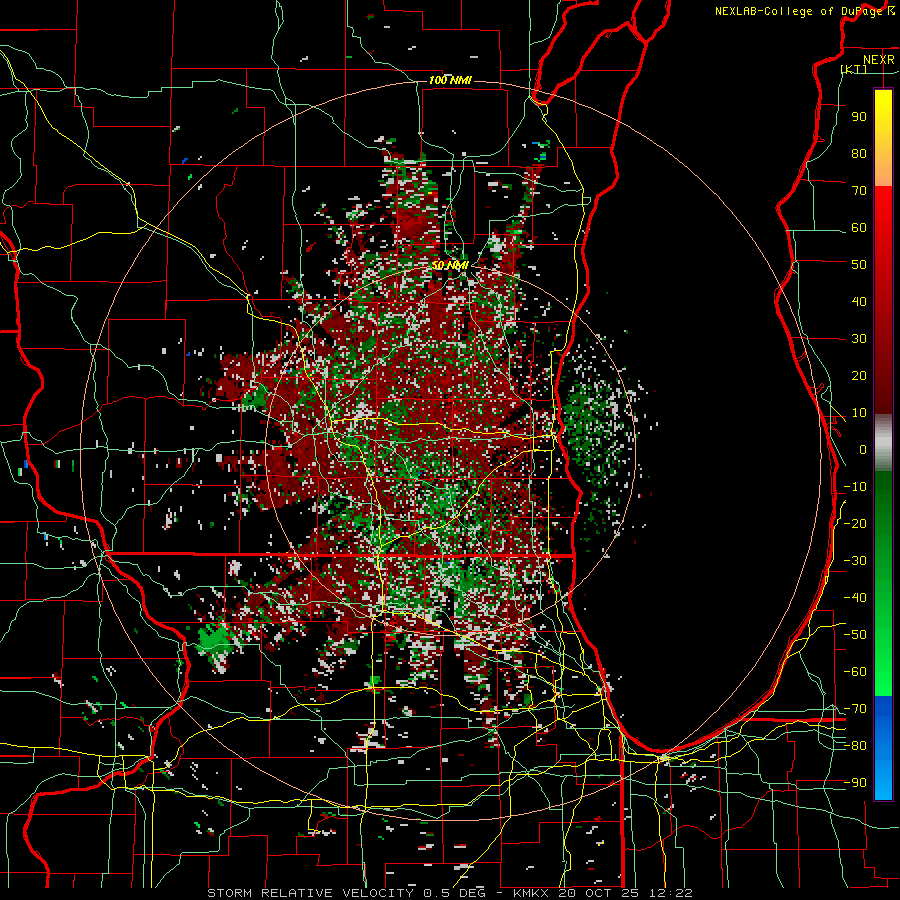
Task: Click the STORM RELATIVE VELOCITY caption text
Action: pos(311,893)
